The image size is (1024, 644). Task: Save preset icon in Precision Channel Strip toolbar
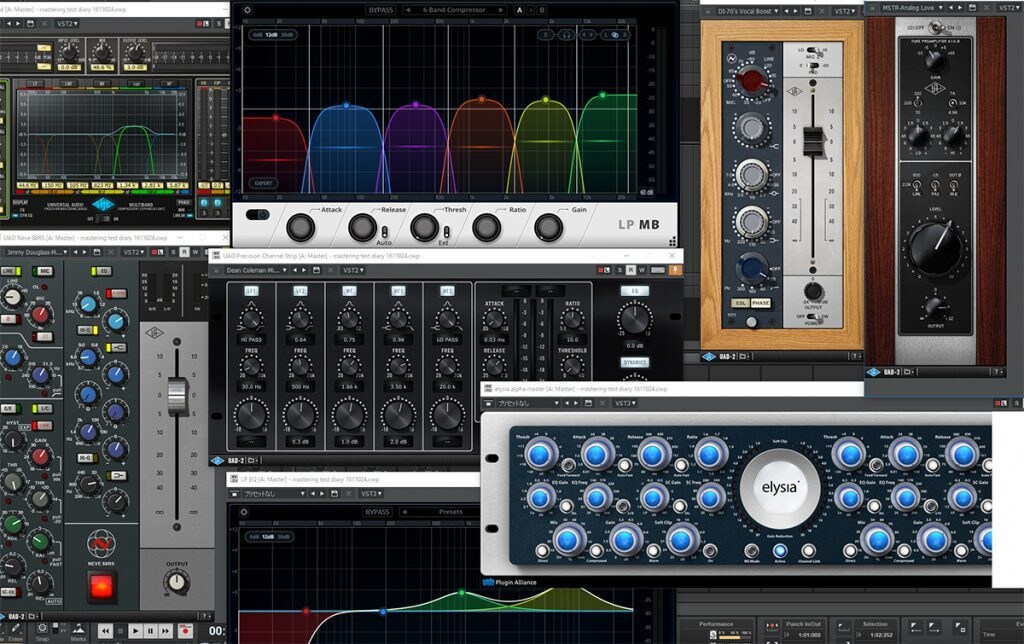(x=317, y=270)
